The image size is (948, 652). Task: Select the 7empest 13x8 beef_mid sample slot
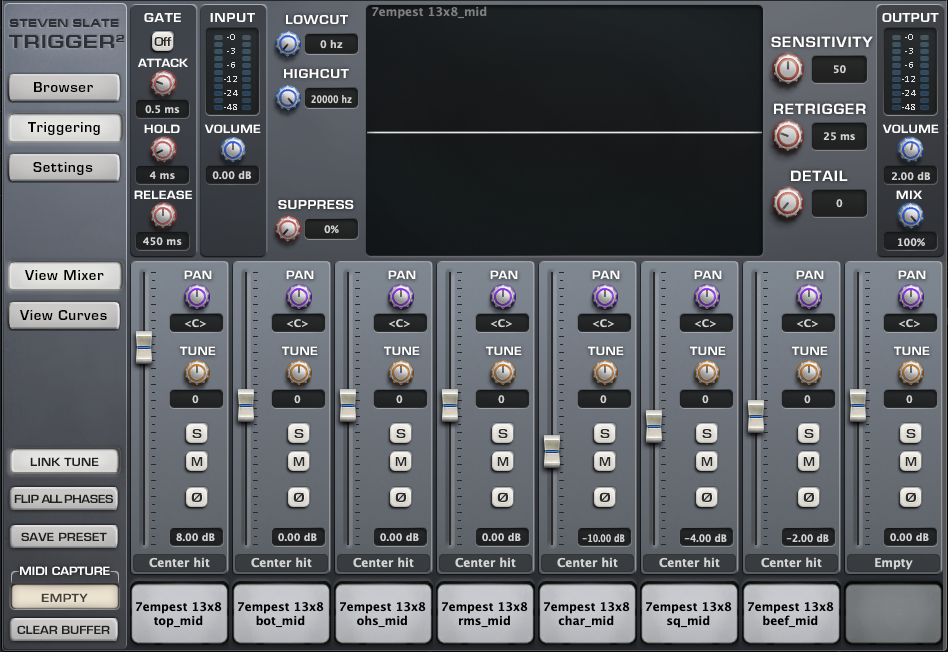(x=791, y=613)
